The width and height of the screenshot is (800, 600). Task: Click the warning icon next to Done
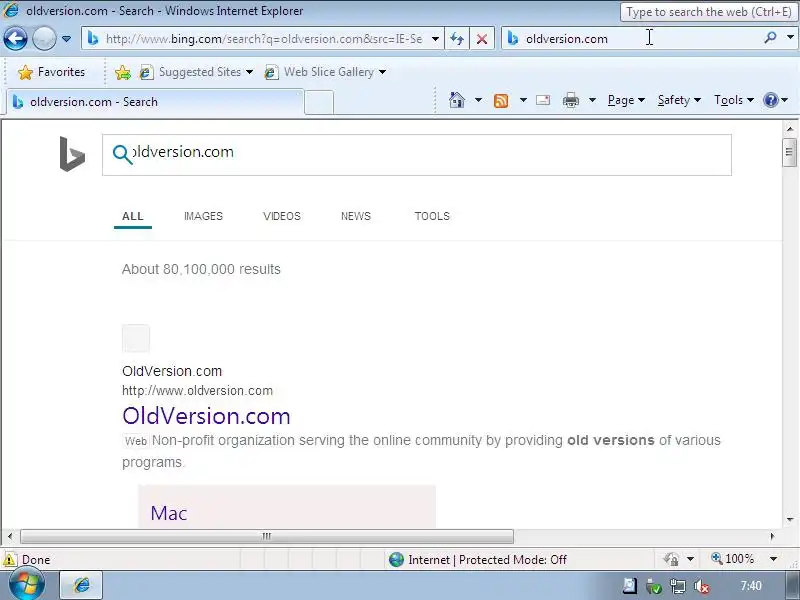[10, 559]
